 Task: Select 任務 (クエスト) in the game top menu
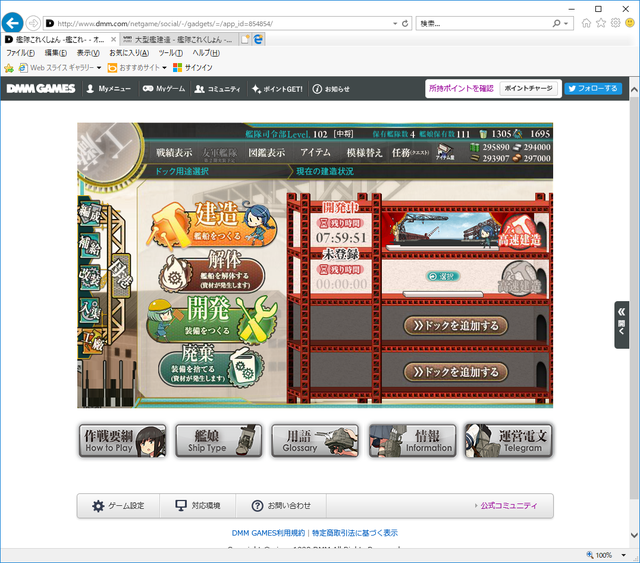click(410, 153)
